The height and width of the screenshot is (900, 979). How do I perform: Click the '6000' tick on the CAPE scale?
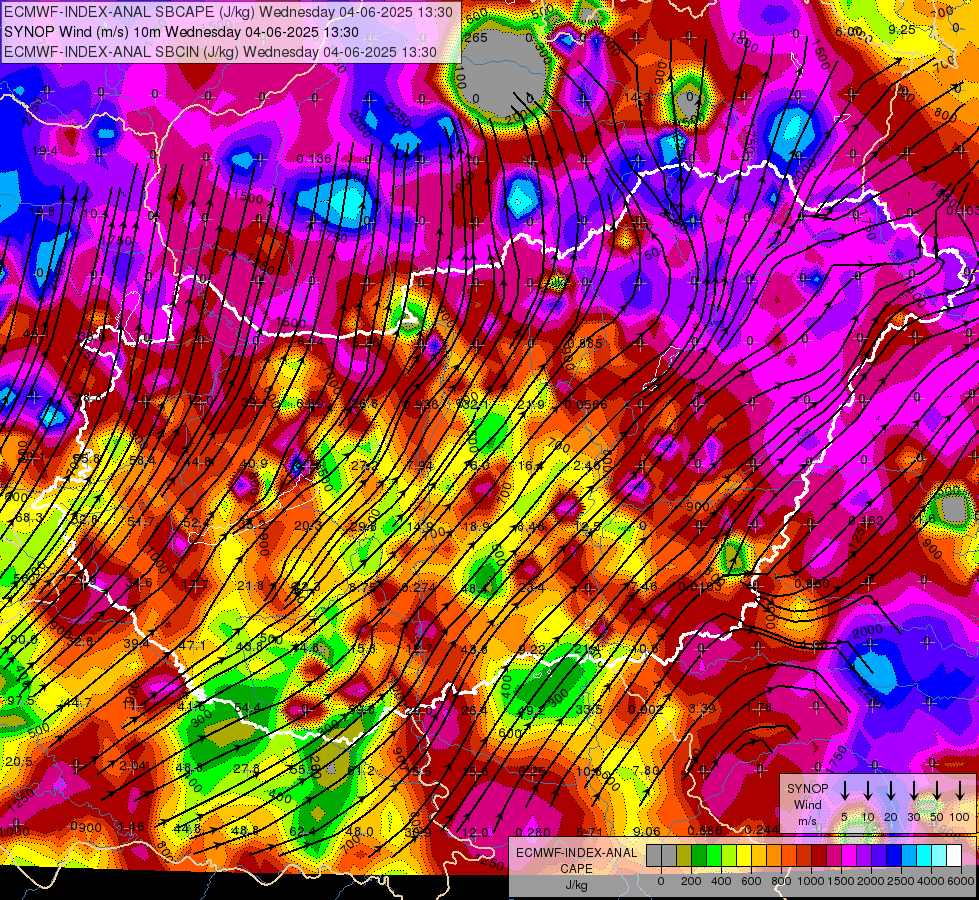pyautogui.click(x=962, y=881)
